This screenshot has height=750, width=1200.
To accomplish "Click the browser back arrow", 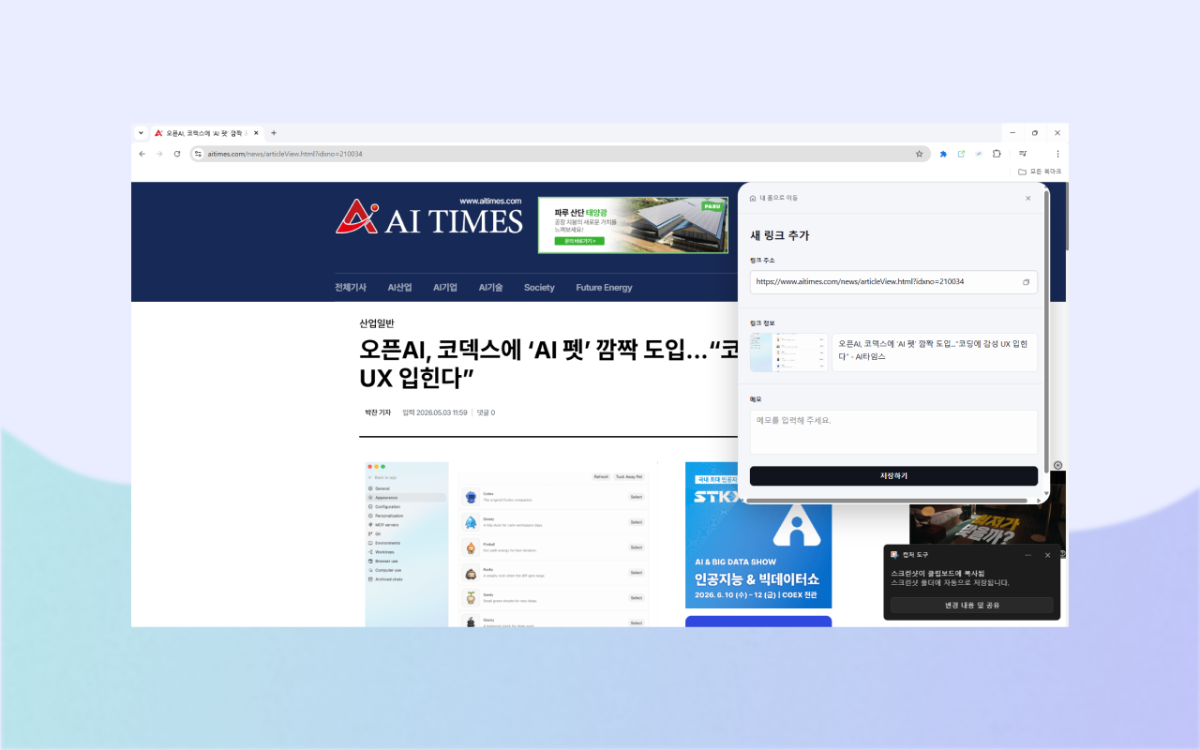I will point(142,154).
